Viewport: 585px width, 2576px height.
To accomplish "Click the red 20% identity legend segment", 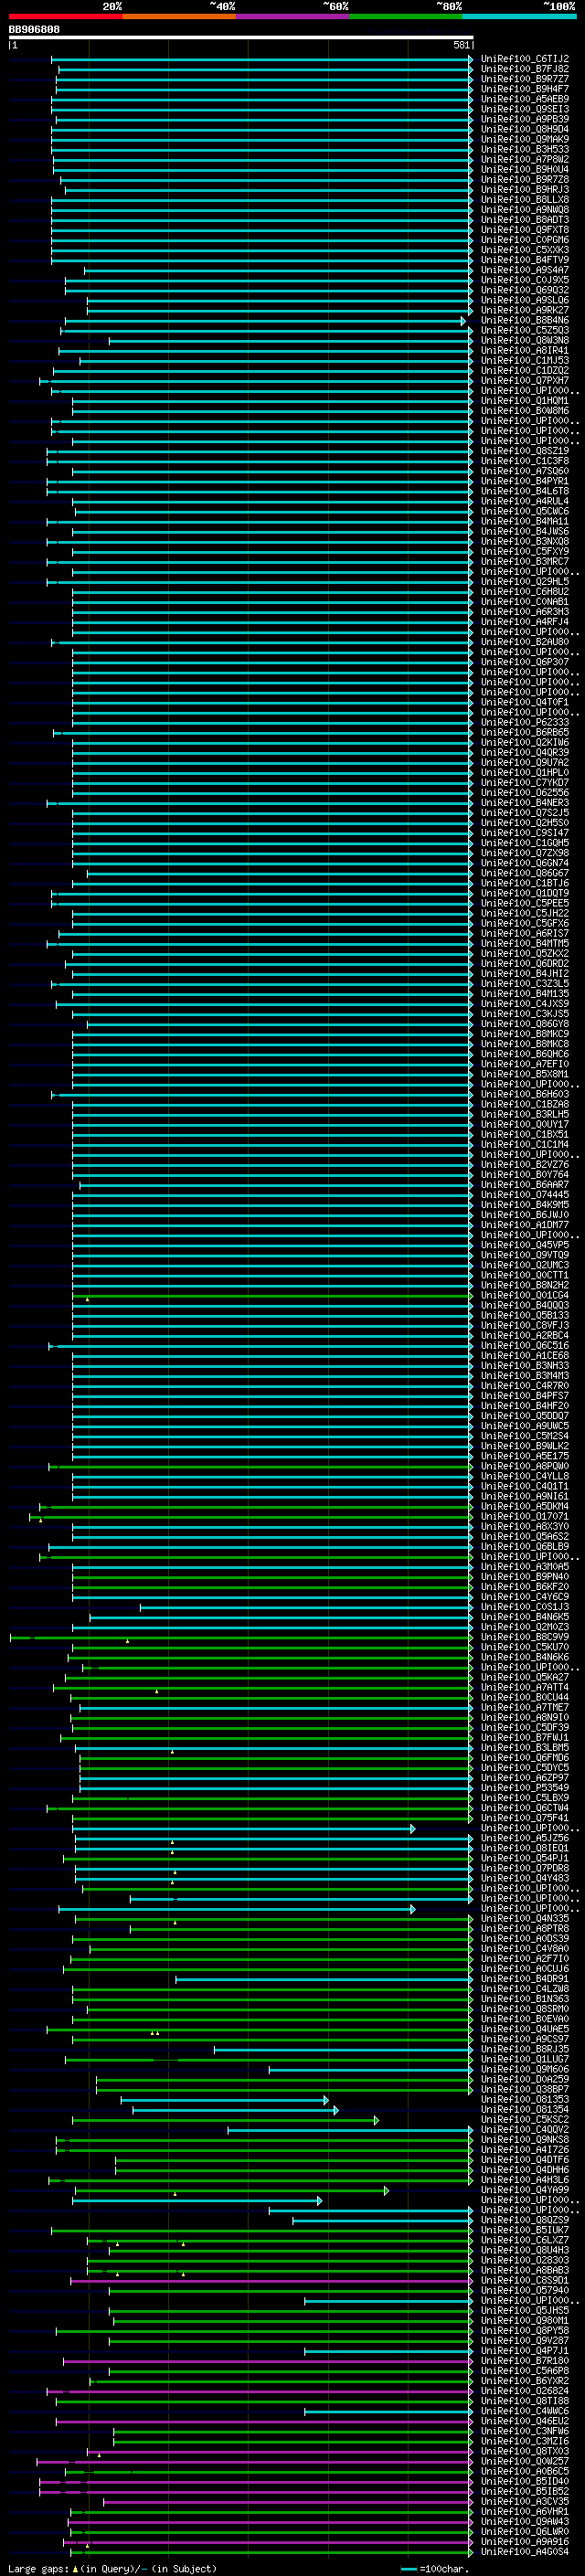I will pos(65,16).
